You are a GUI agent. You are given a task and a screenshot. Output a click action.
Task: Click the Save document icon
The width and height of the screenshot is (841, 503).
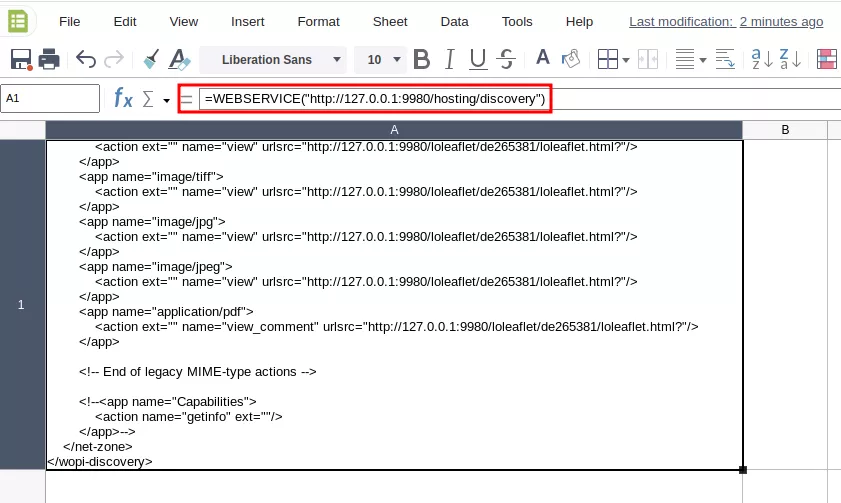pos(21,60)
